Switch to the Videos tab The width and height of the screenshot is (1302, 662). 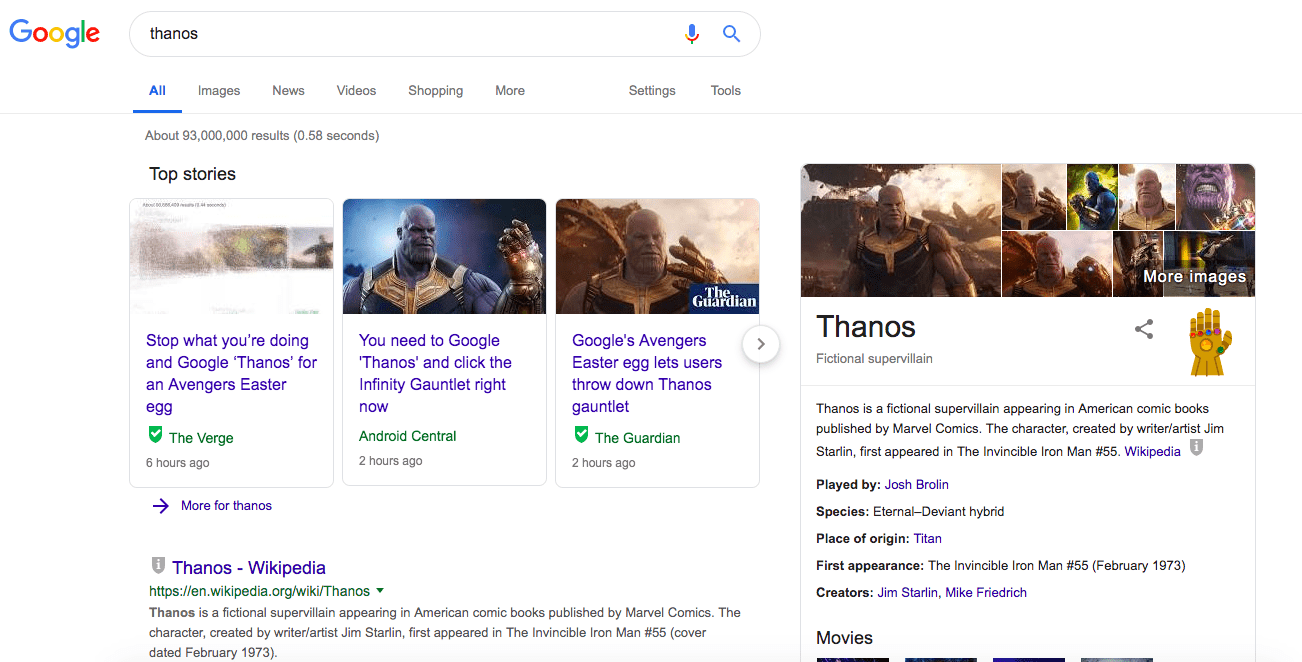point(356,90)
